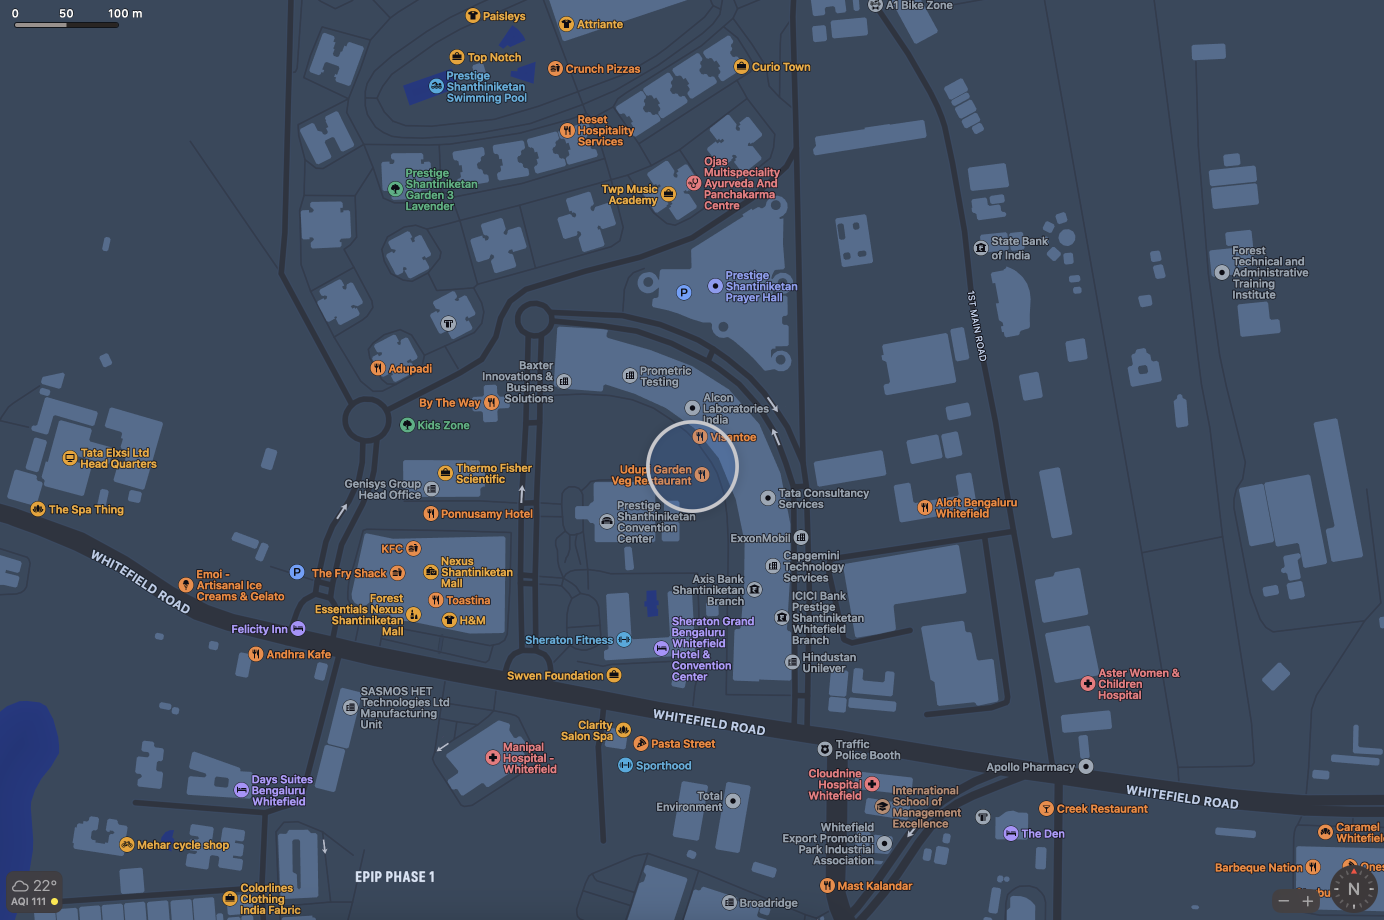Select the Tata Elxsi Head Quarters pin
The height and width of the screenshot is (920, 1384).
[x=70, y=458]
